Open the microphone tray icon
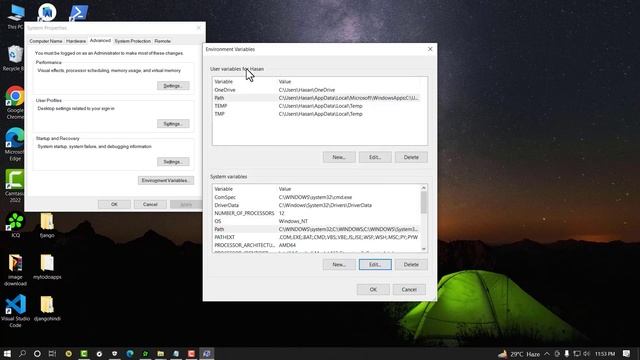Screen dimensions: 640x360 [567, 353]
